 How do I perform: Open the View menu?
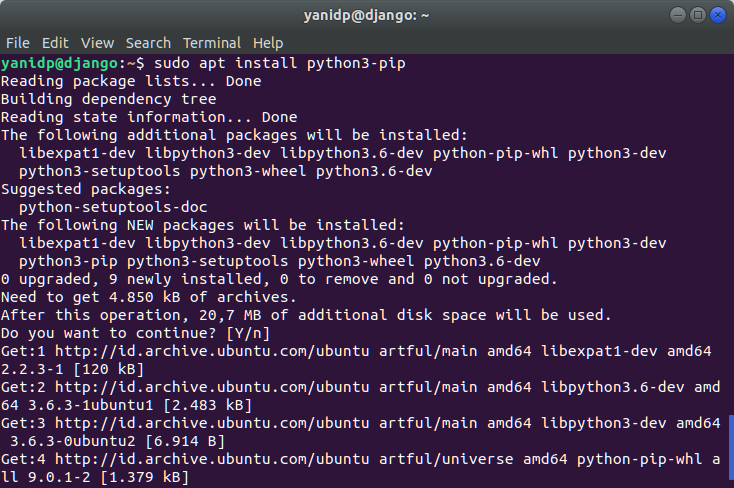tap(97, 43)
